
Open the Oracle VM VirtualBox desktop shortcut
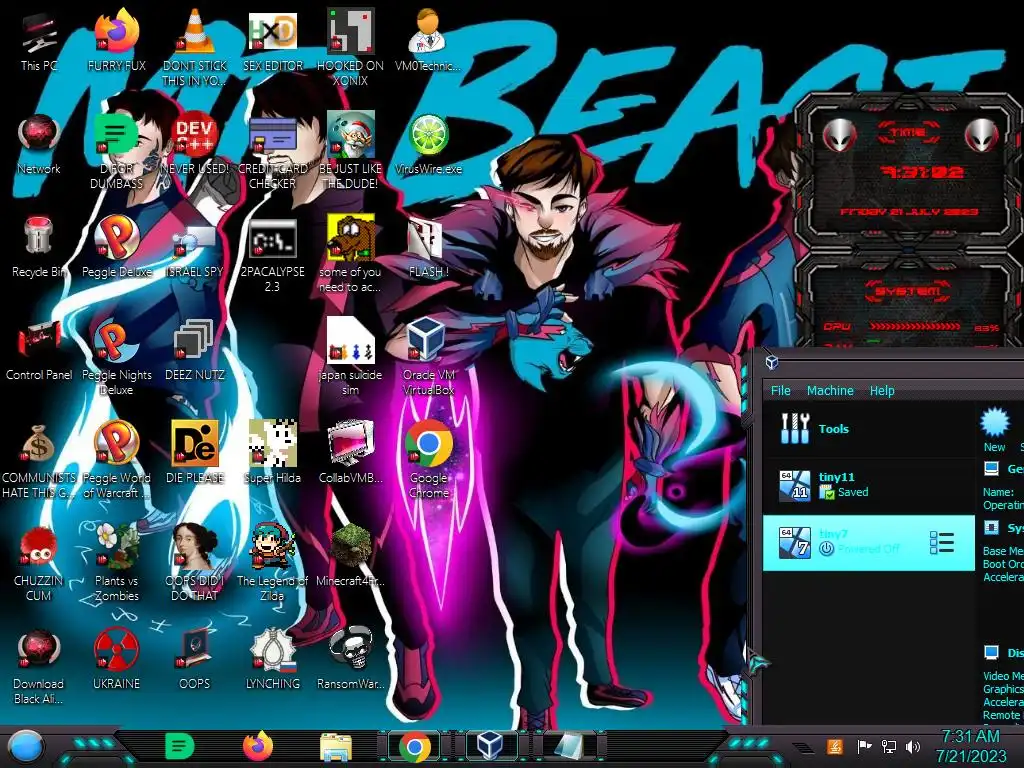click(x=428, y=358)
